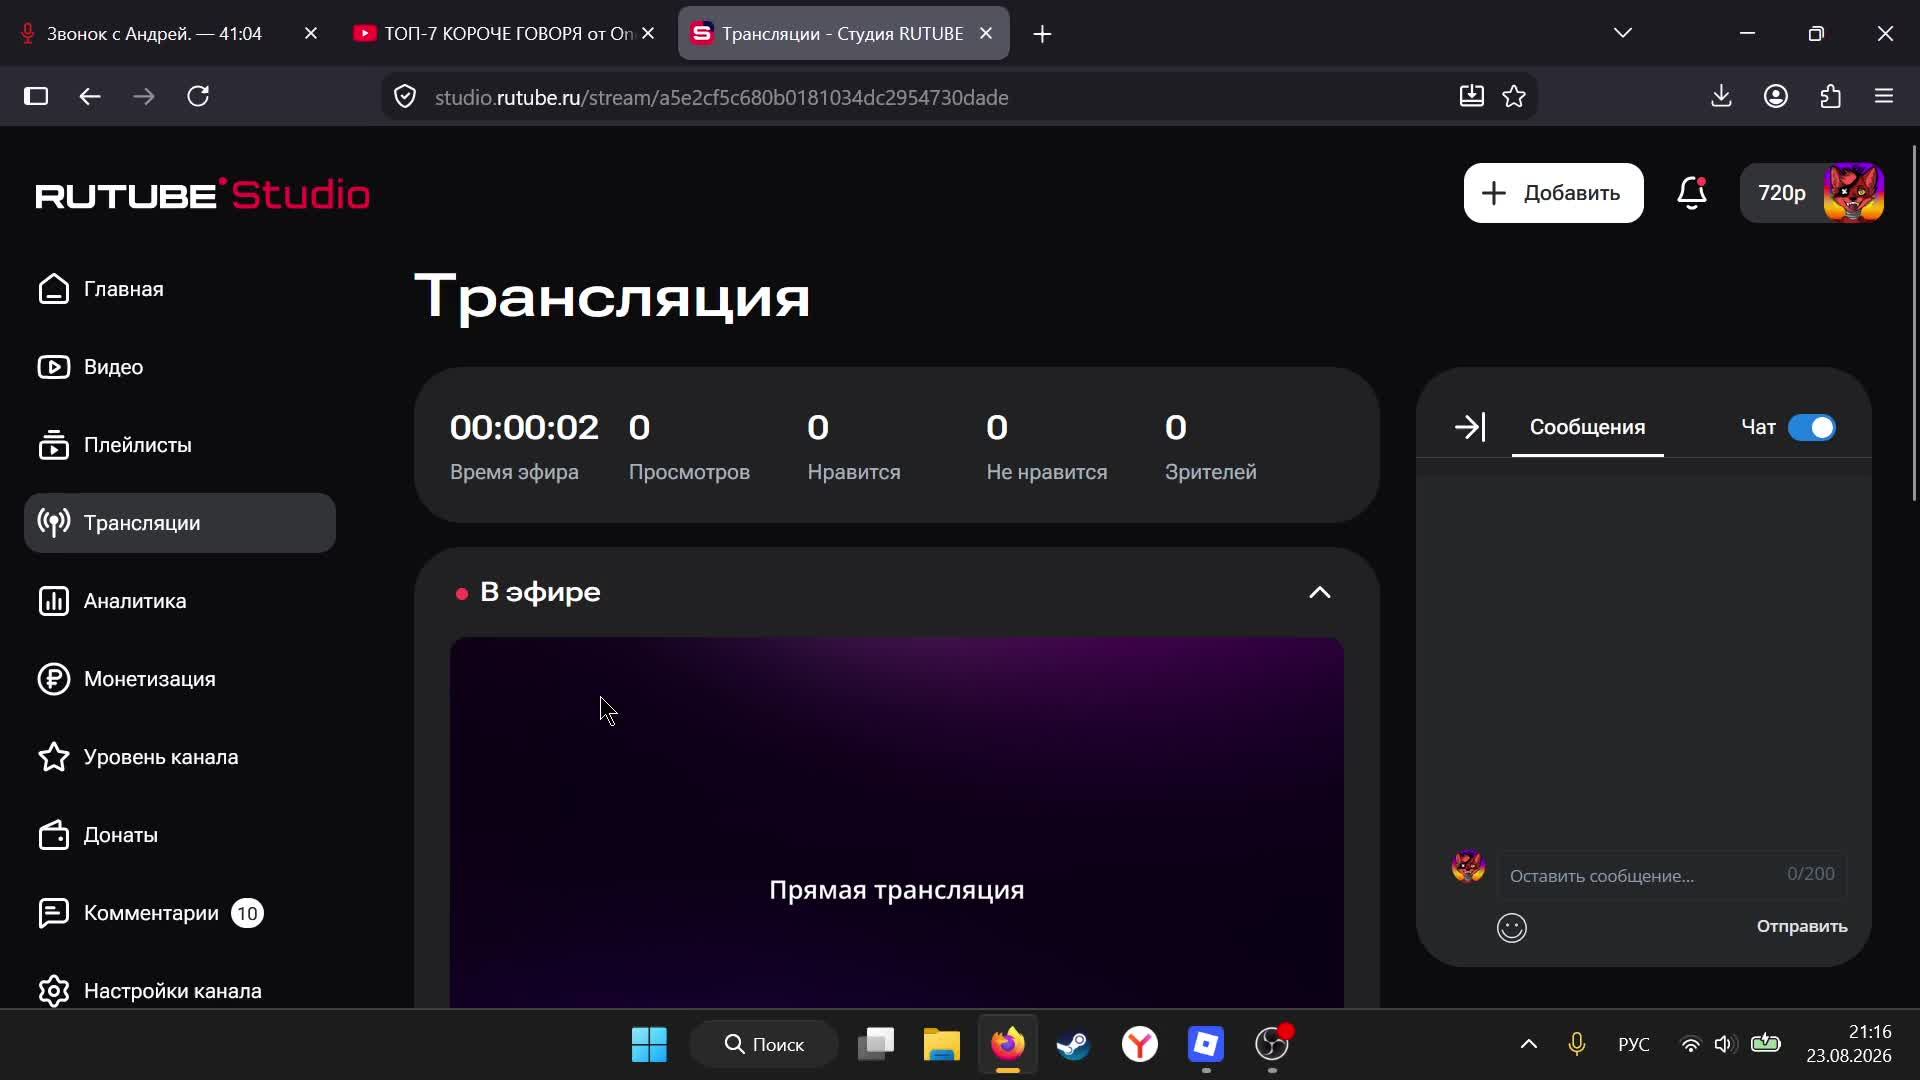
Task: Click the taskbar Поиск search box
Action: click(763, 1045)
